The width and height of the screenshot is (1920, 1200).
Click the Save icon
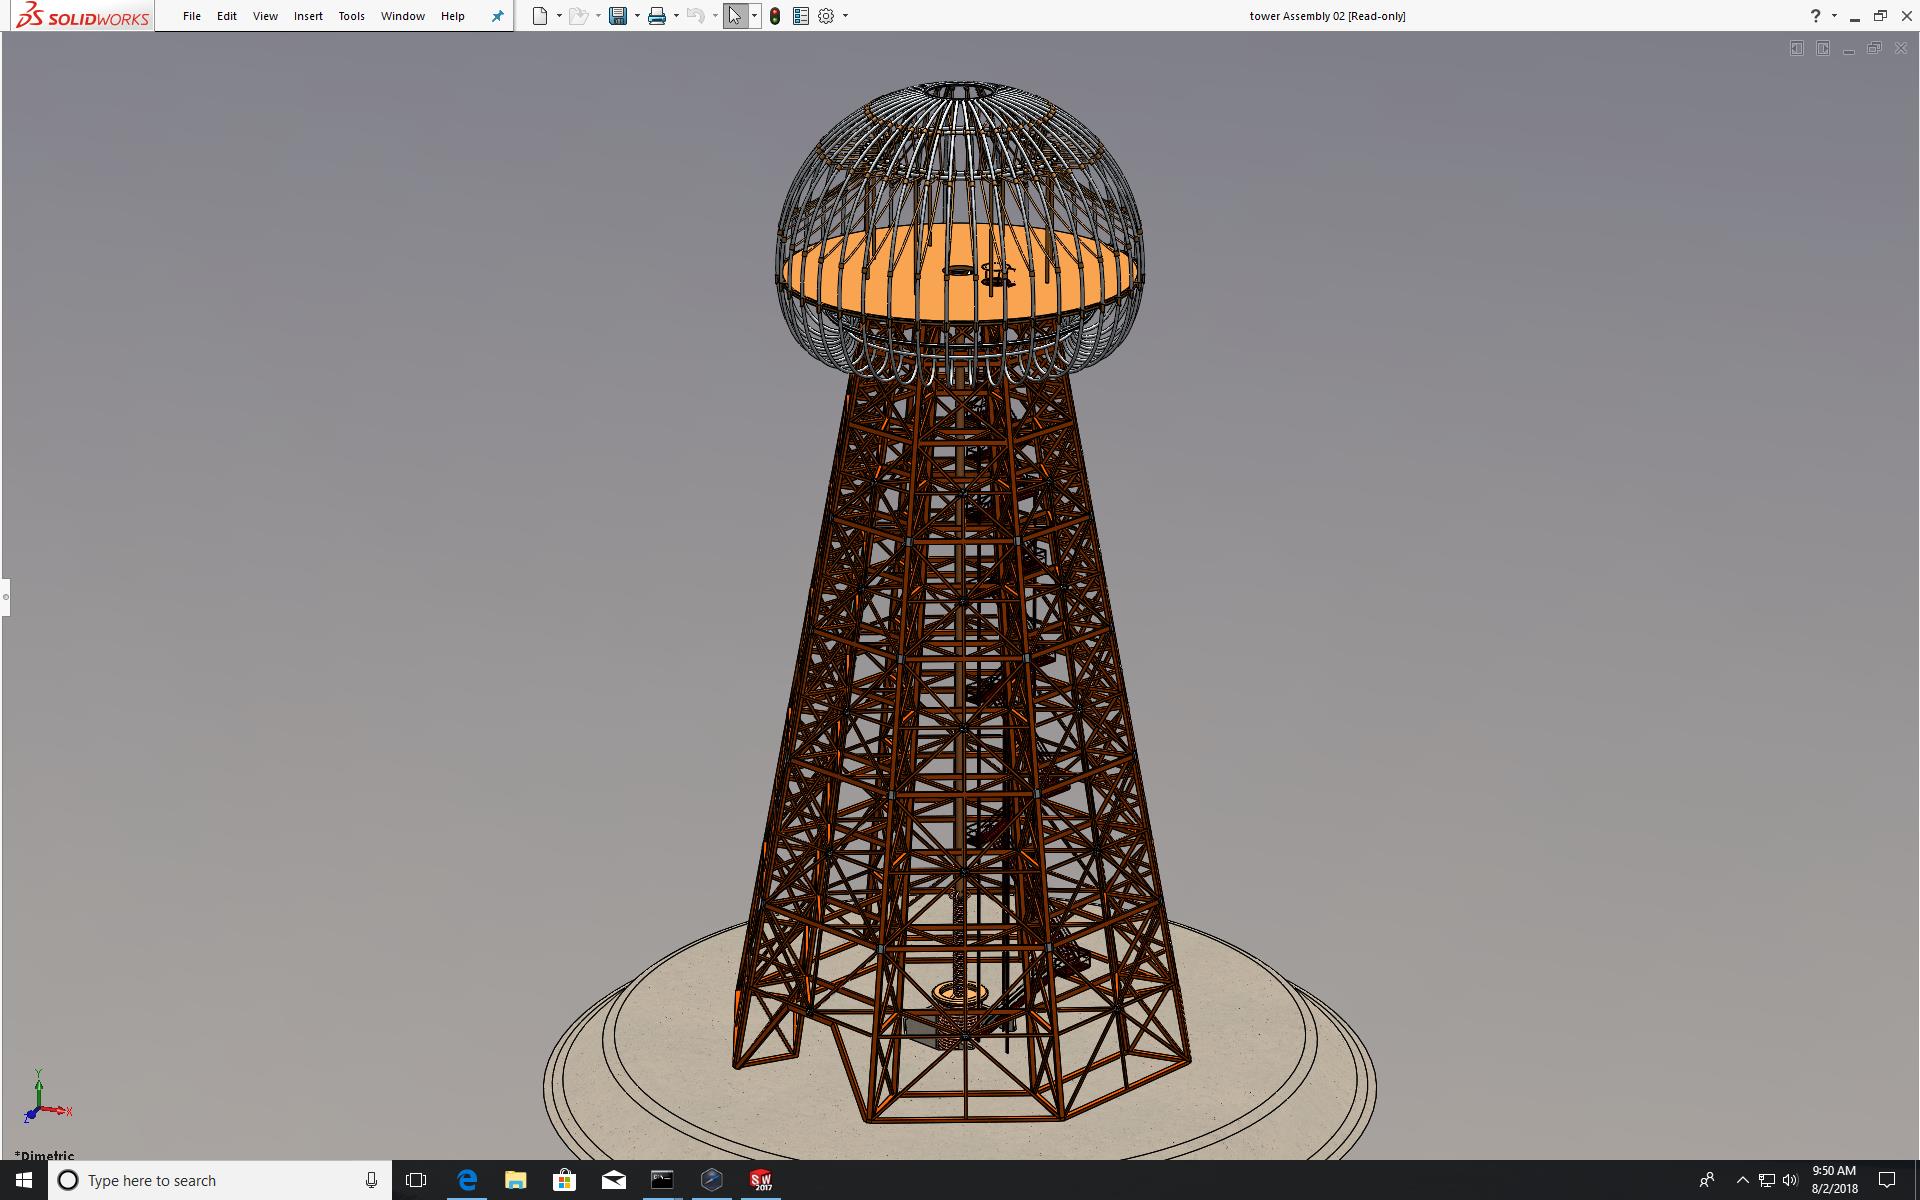[x=618, y=16]
